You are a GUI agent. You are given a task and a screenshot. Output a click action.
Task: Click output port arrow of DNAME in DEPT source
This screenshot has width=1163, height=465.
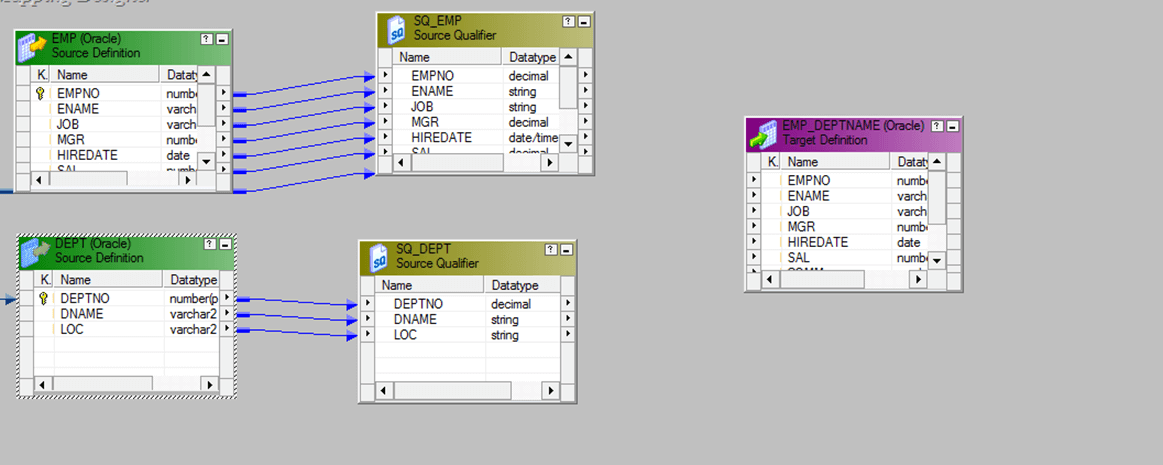227,314
